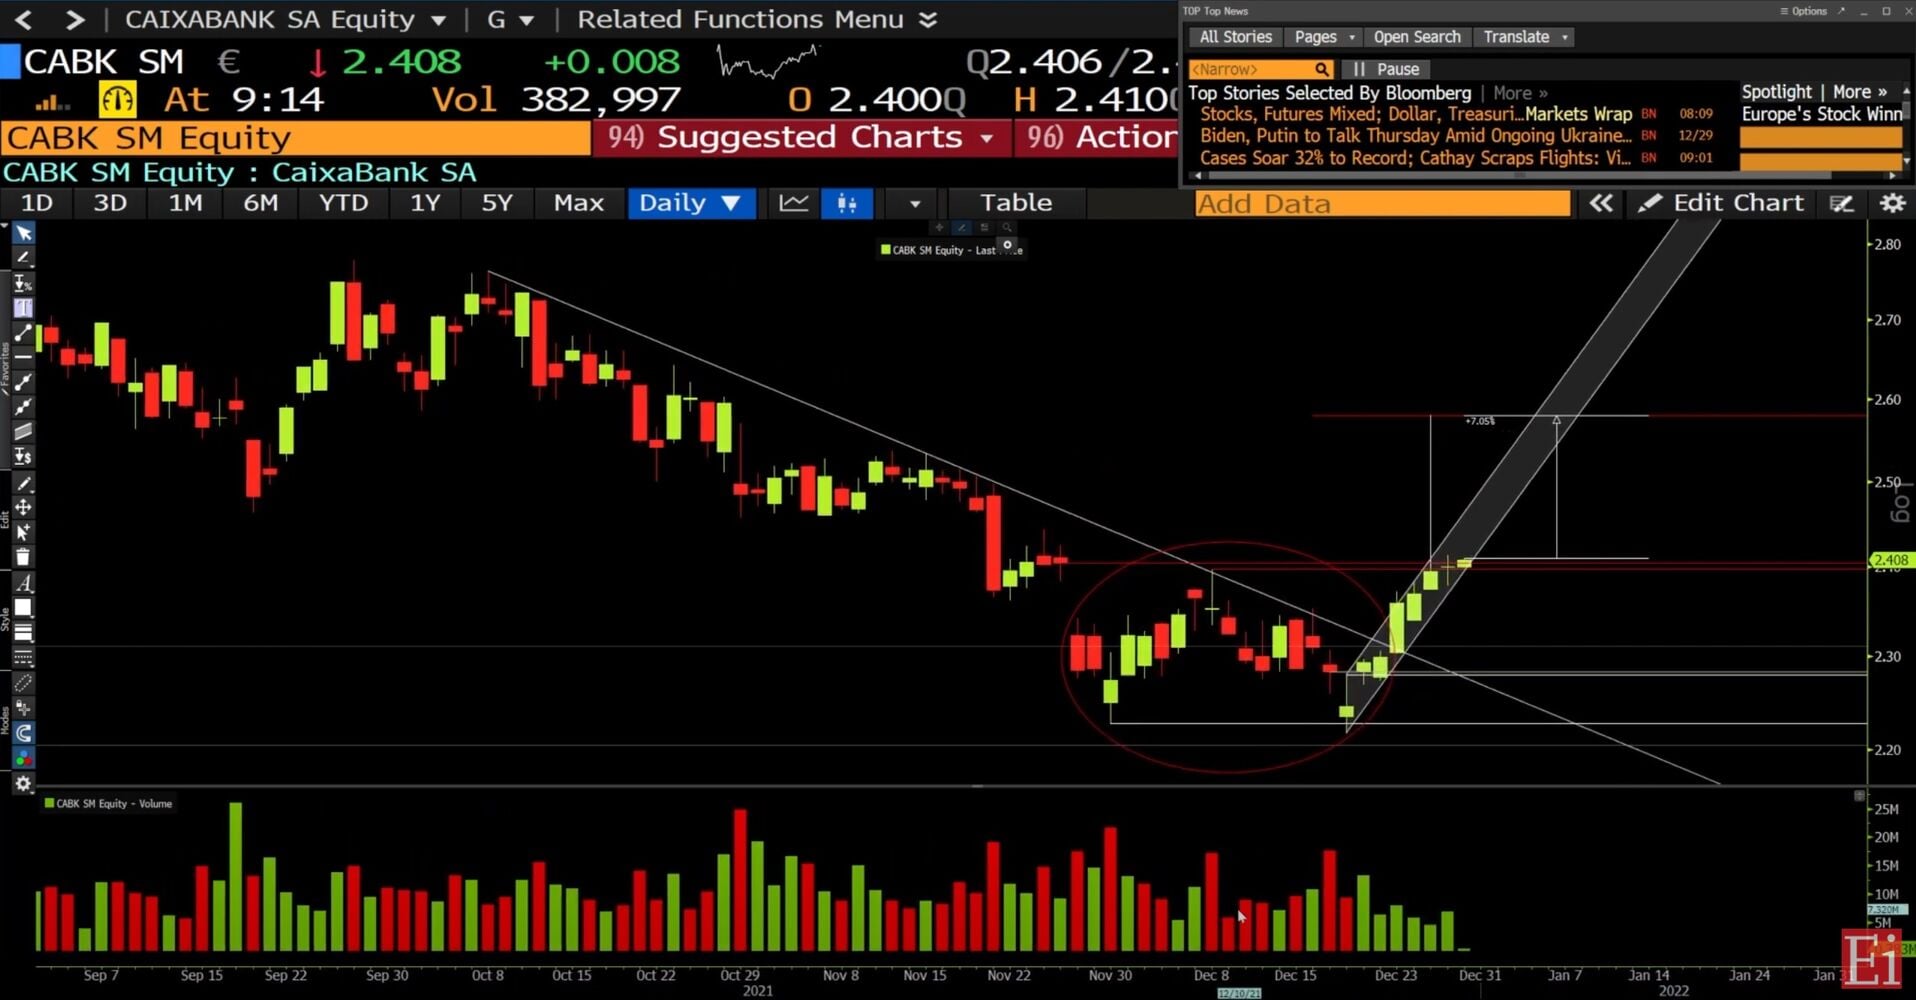
Task: Open CAIXABANK SA Equity security dropdown
Action: (x=285, y=19)
